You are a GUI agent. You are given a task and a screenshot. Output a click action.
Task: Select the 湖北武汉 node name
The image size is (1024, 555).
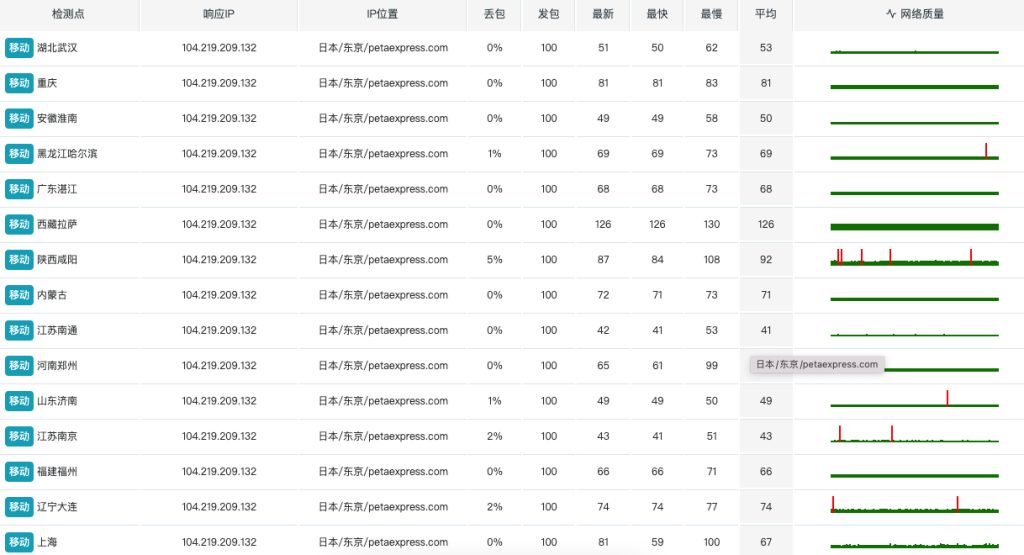(x=57, y=48)
